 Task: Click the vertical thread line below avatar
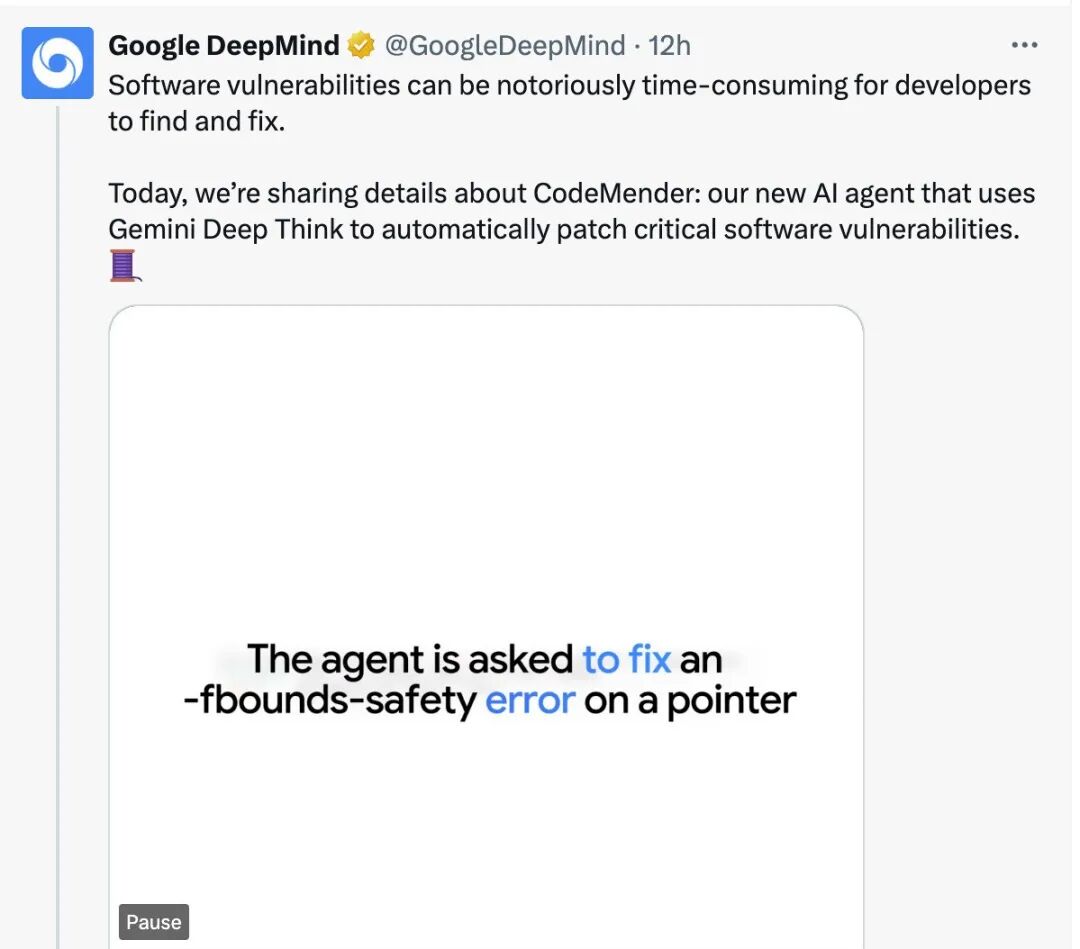point(58,500)
